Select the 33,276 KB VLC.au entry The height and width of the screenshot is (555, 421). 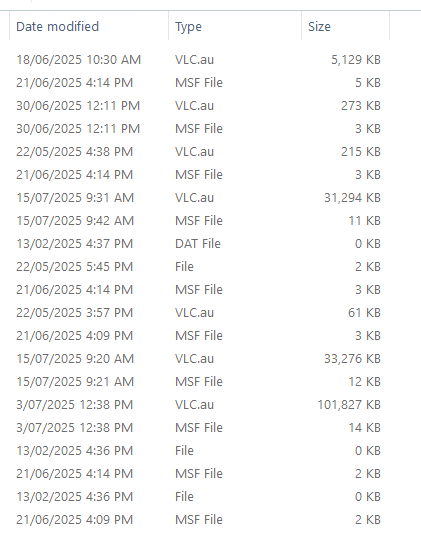pos(198,359)
